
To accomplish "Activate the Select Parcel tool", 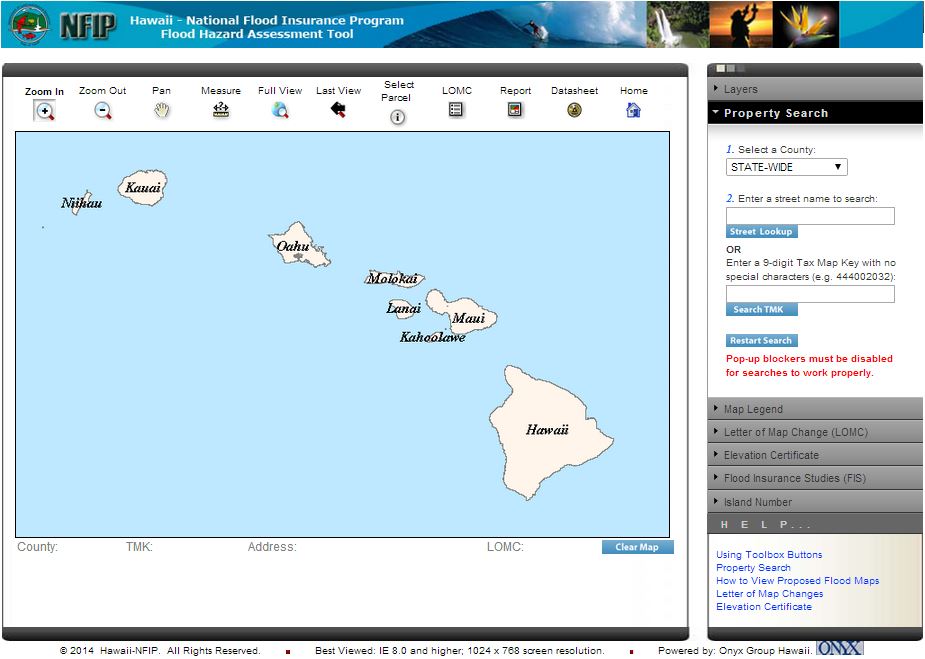I will [x=397, y=115].
